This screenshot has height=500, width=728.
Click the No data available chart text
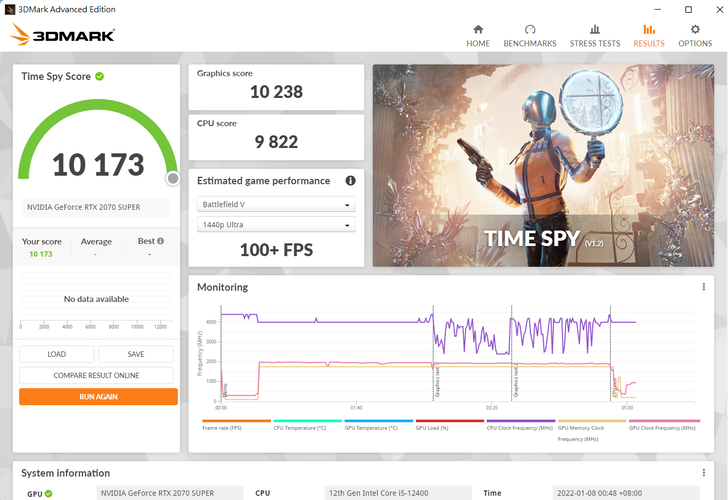point(96,299)
